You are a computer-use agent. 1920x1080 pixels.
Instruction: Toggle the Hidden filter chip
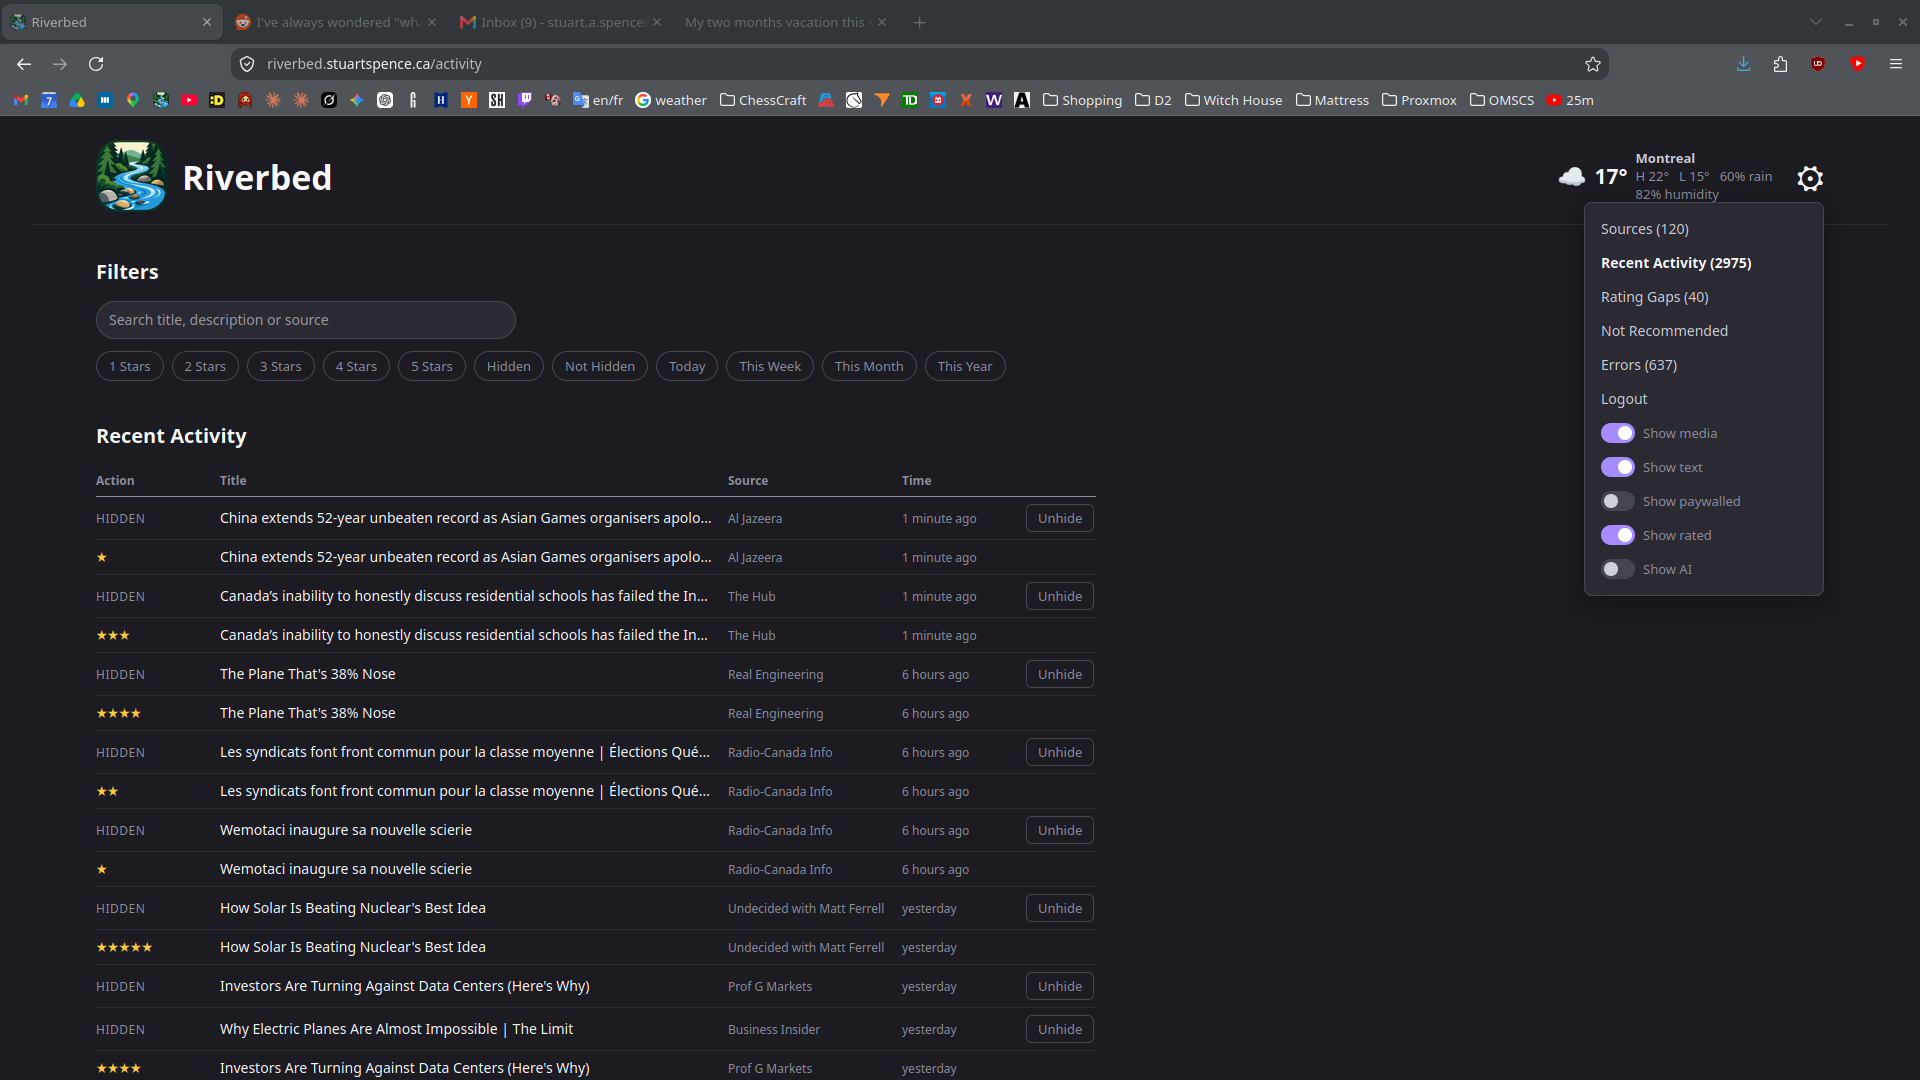[509, 366]
